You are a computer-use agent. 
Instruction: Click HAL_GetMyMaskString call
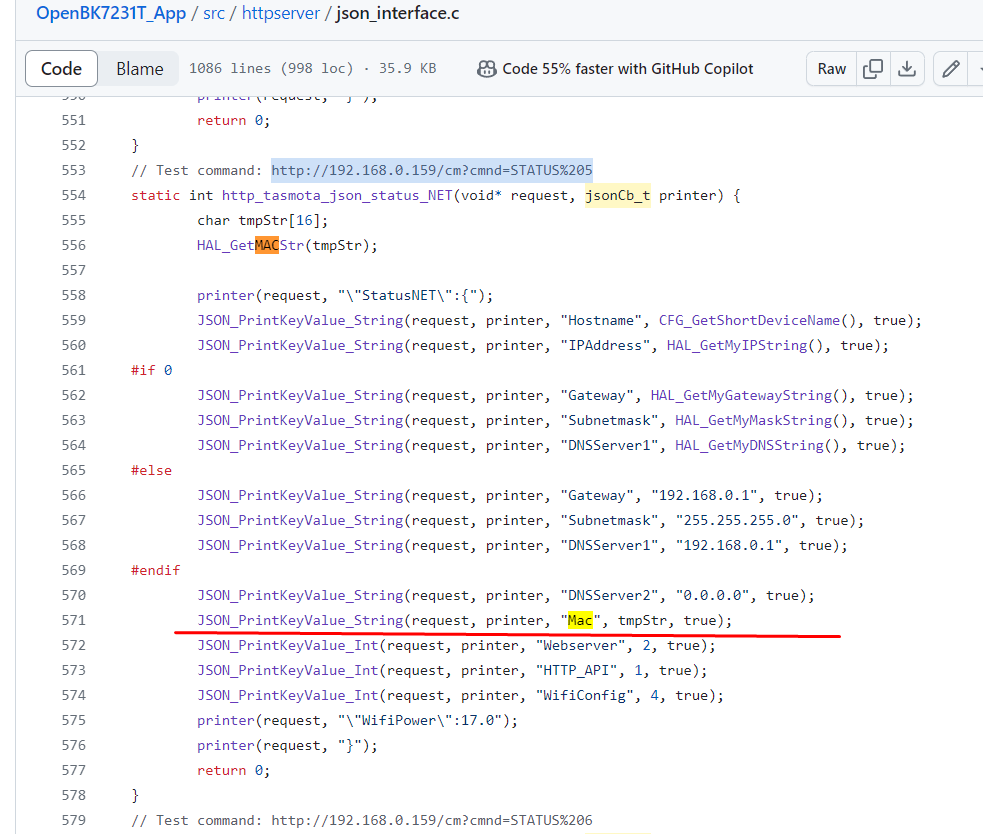pos(753,421)
